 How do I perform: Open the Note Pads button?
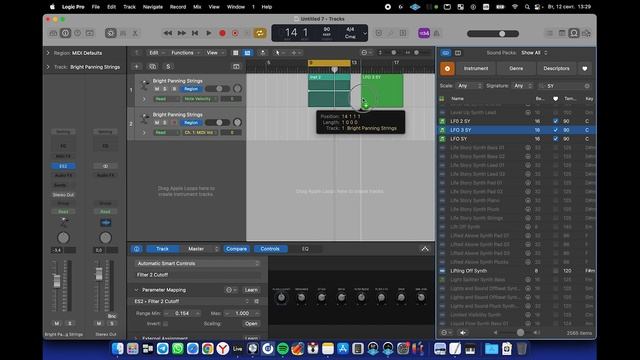tap(562, 33)
